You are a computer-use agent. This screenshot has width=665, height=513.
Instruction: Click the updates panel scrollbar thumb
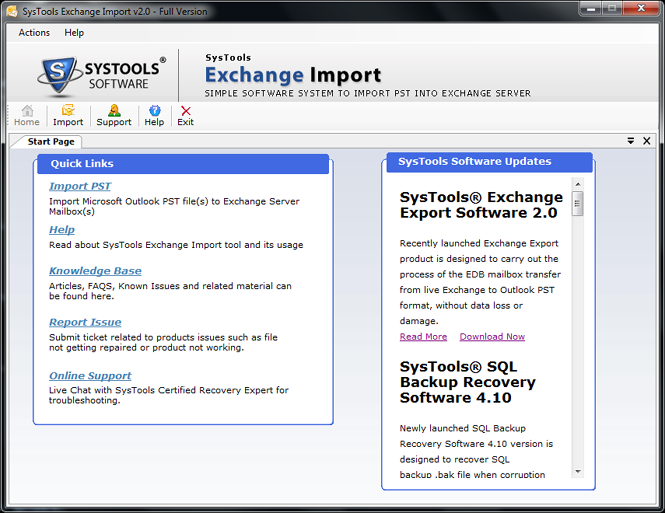coord(578,204)
